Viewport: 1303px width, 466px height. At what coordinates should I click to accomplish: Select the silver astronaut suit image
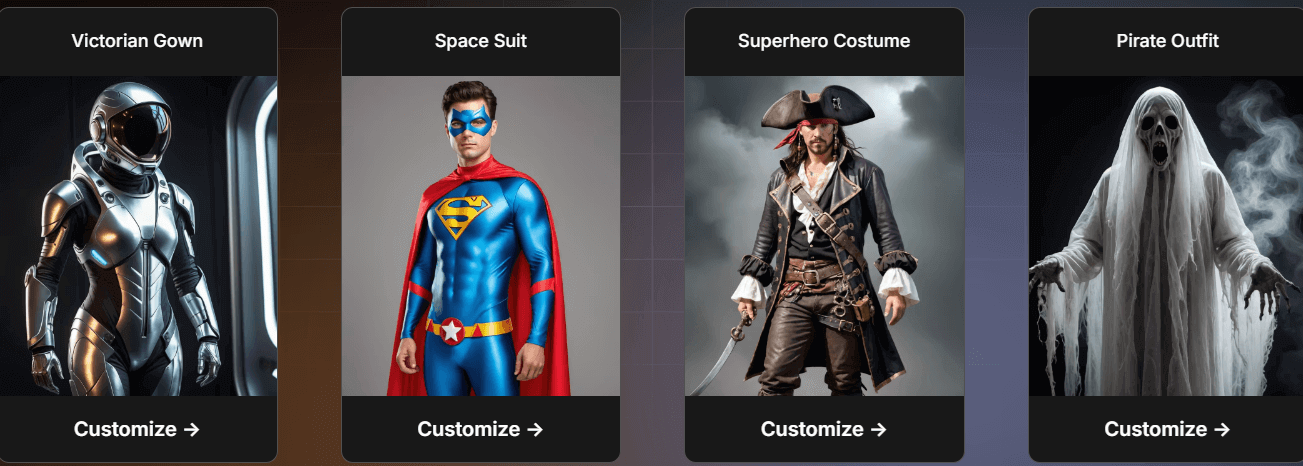point(138,236)
